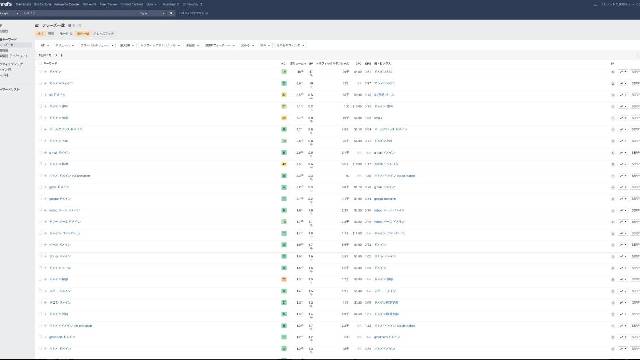
Task: Open Site Explorer in the top navigation
Action: click(x=42, y=4)
